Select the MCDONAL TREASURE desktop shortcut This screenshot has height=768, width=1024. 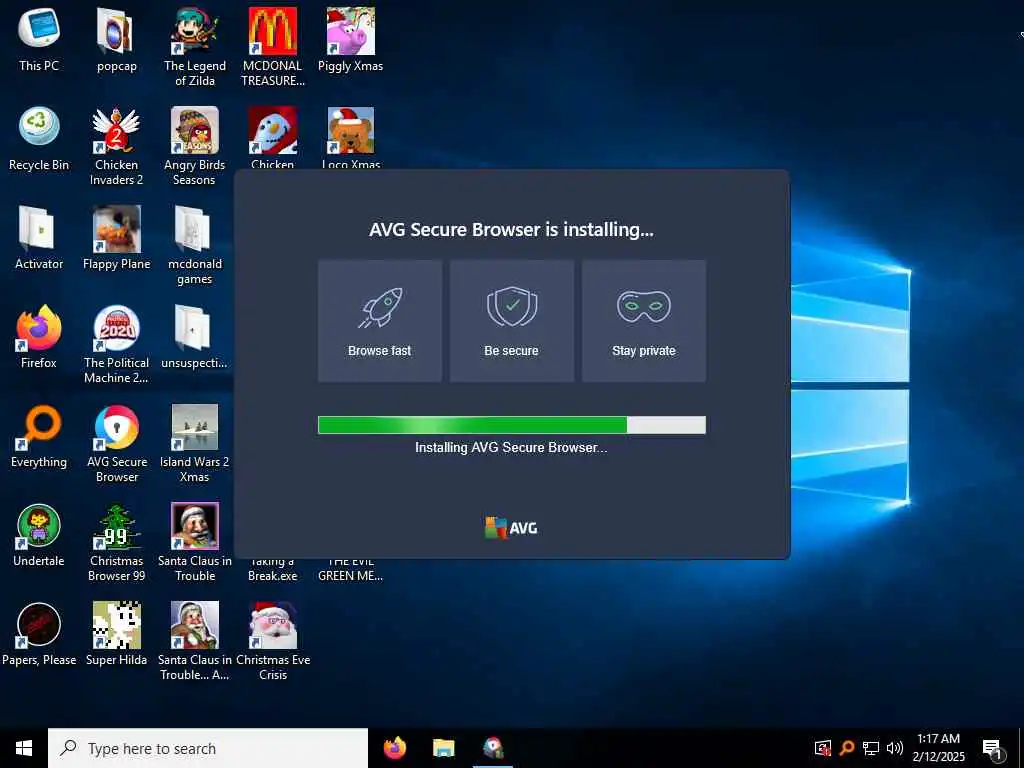(x=273, y=46)
